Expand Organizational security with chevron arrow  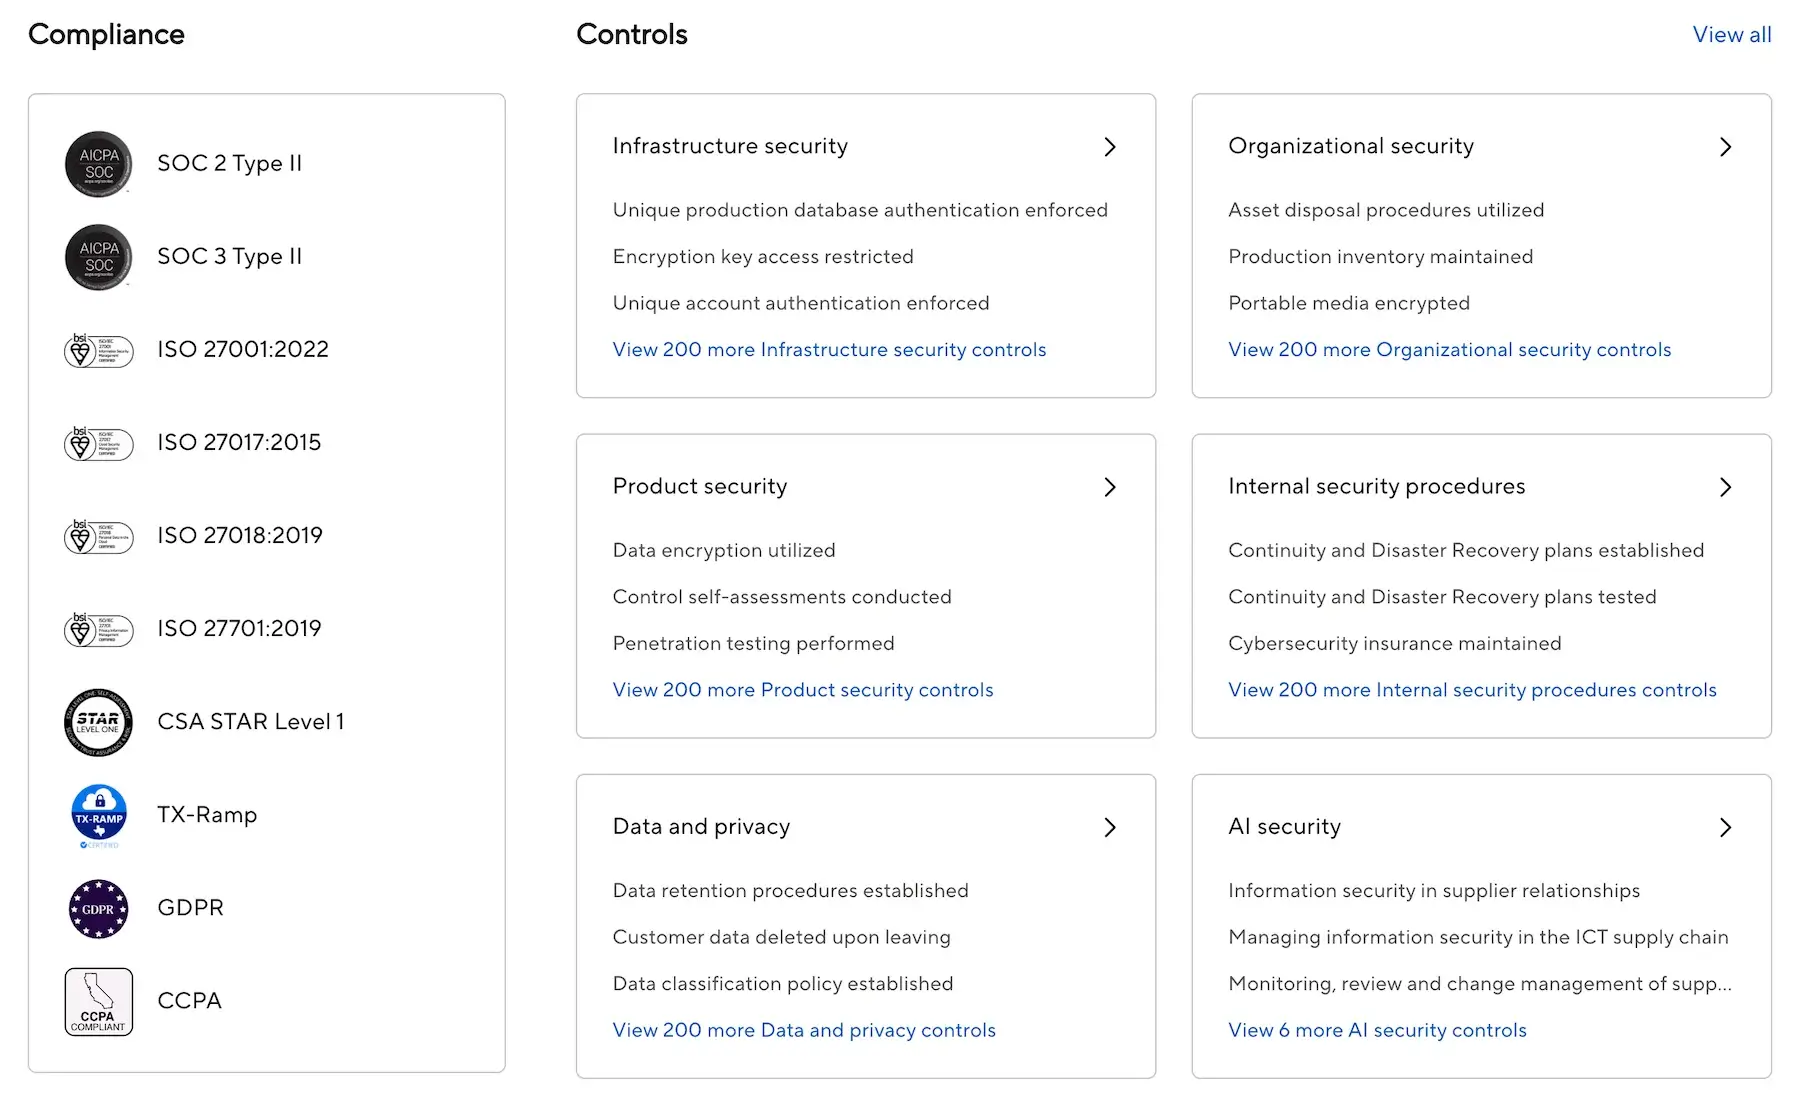(1725, 147)
